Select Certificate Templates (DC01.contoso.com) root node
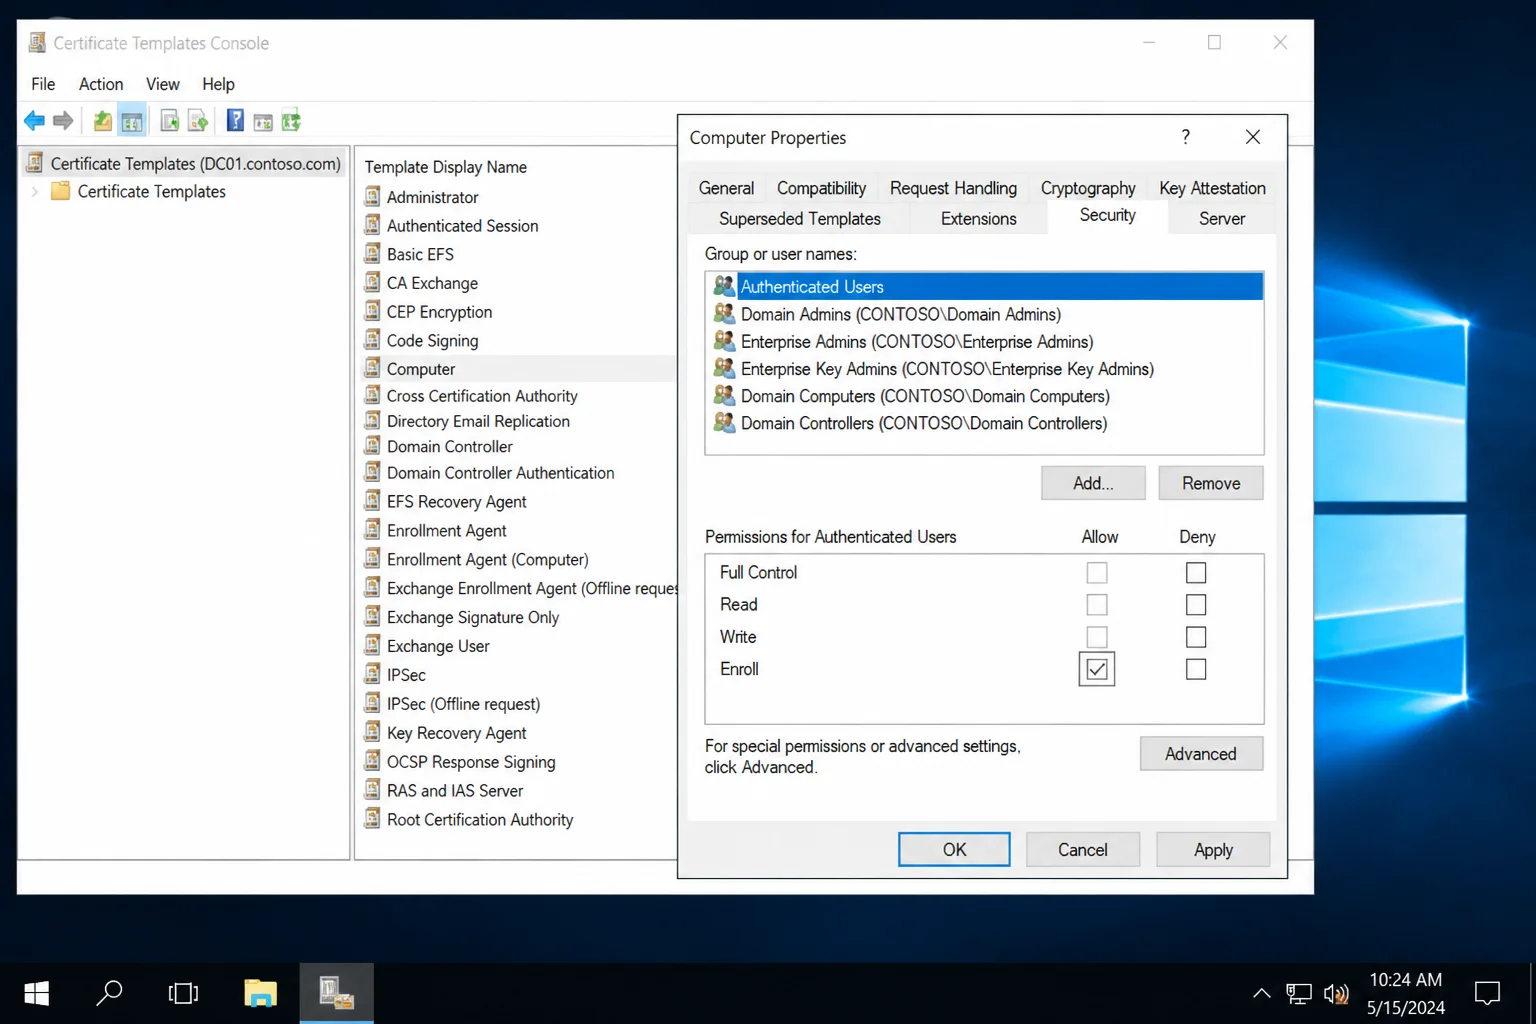 tap(184, 163)
